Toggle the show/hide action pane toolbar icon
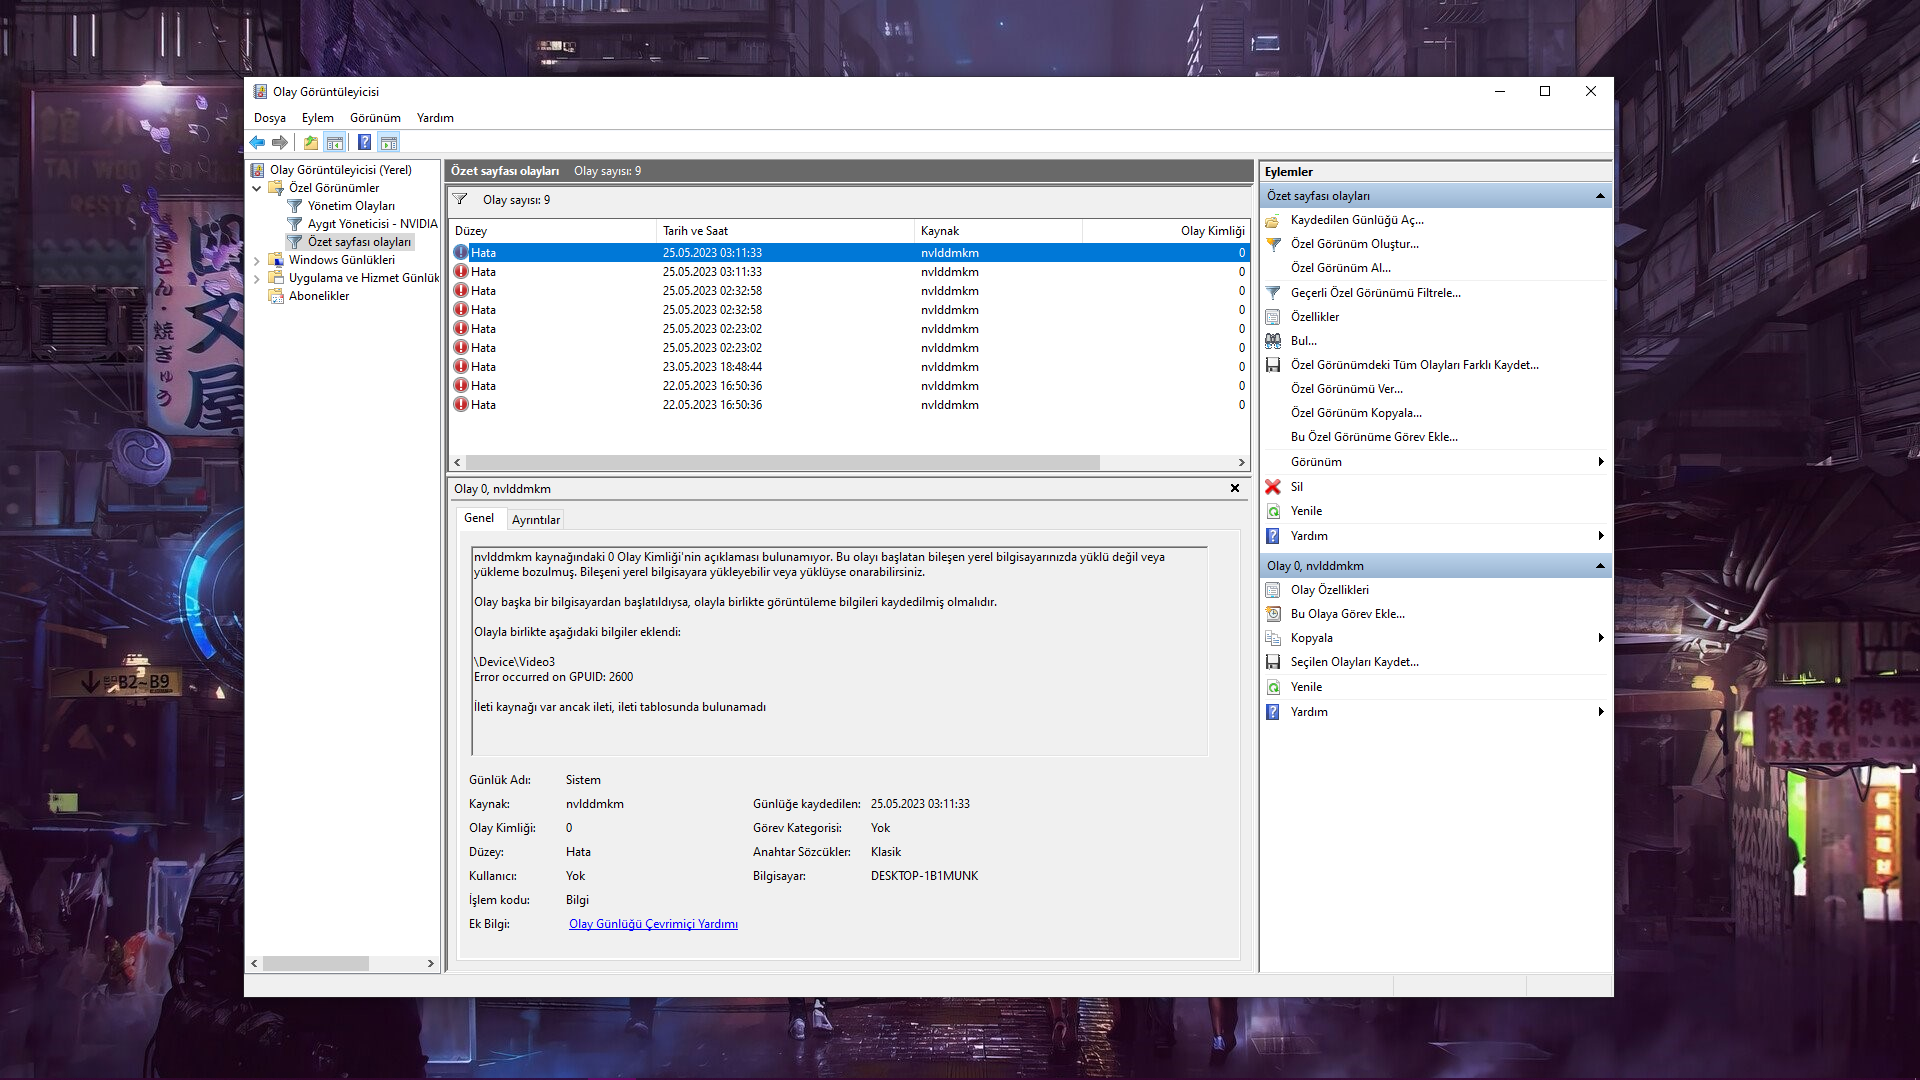Viewport: 1920px width, 1080px height. coord(389,143)
